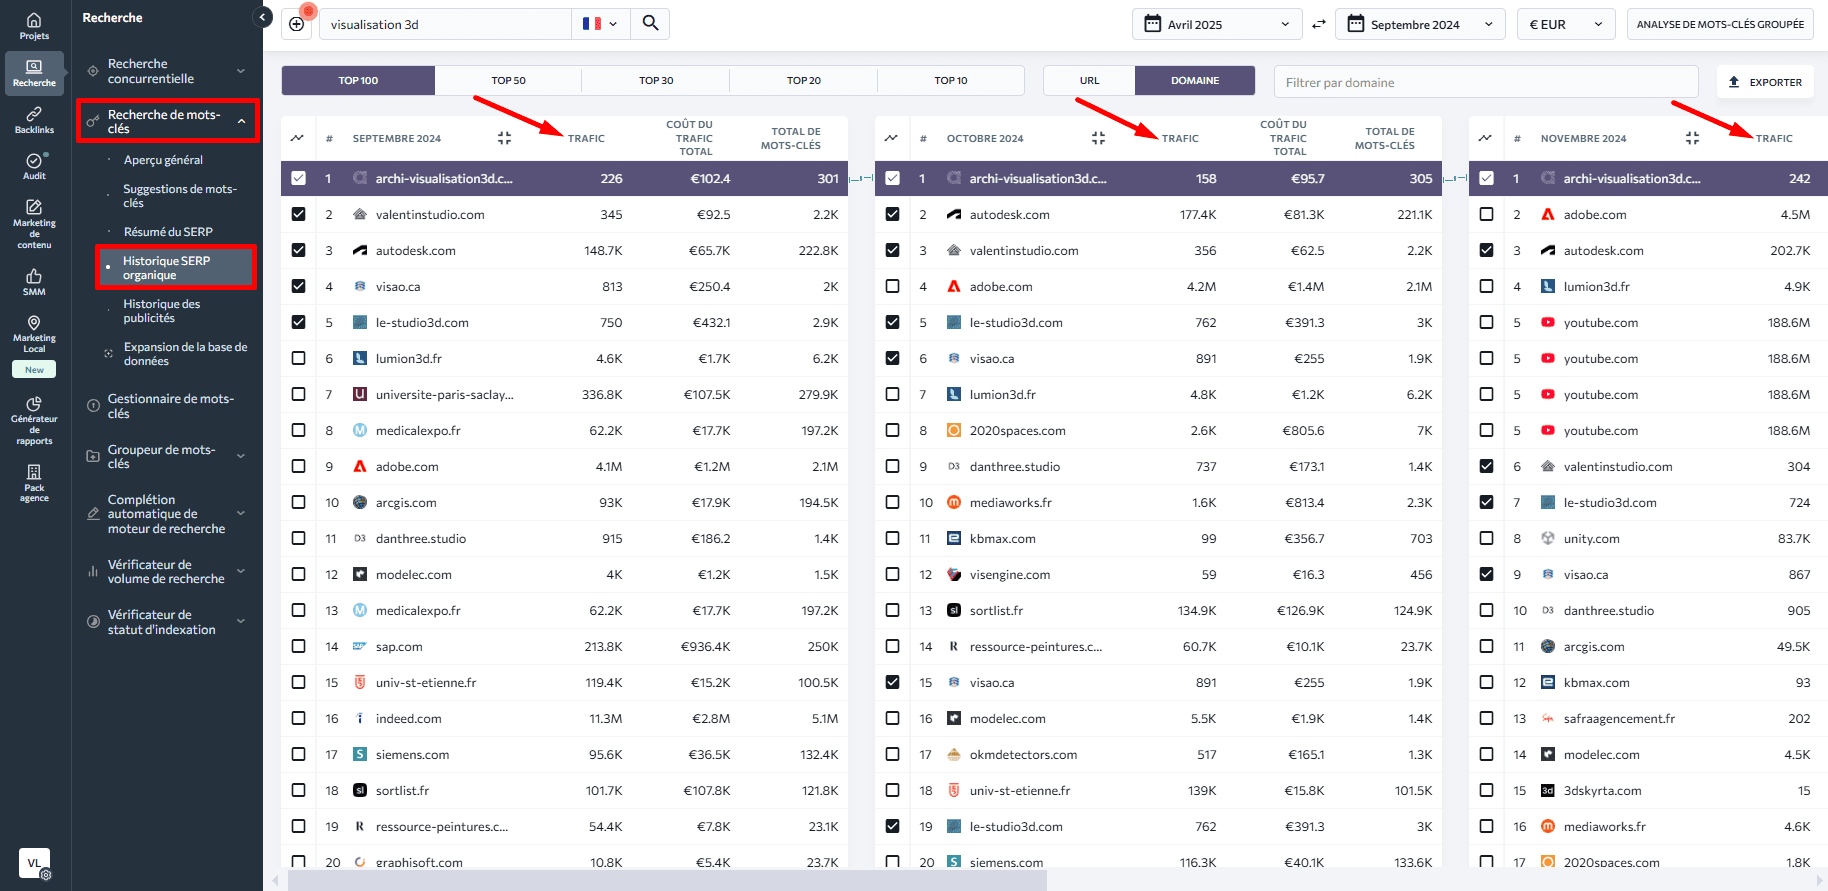
Task: Click trend chart icon in Novembre 2024 header
Action: 1485,138
